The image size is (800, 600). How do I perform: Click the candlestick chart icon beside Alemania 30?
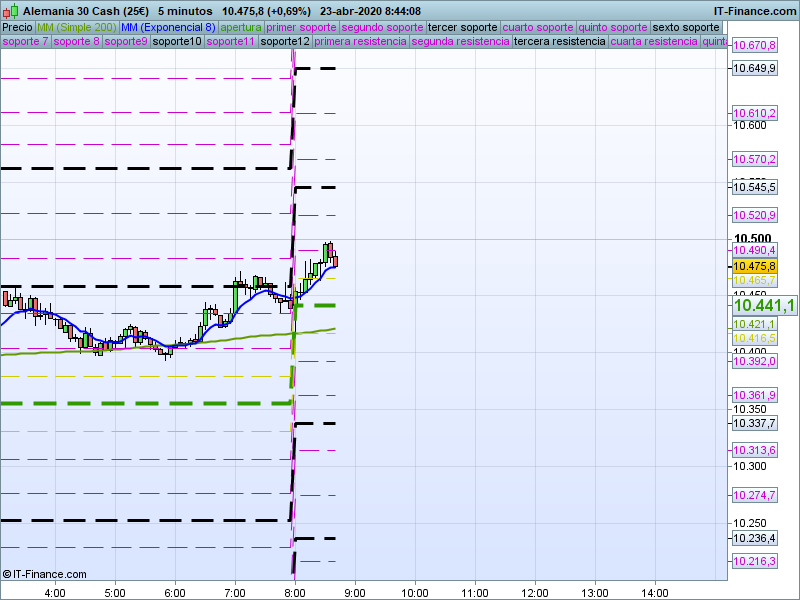click(11, 10)
